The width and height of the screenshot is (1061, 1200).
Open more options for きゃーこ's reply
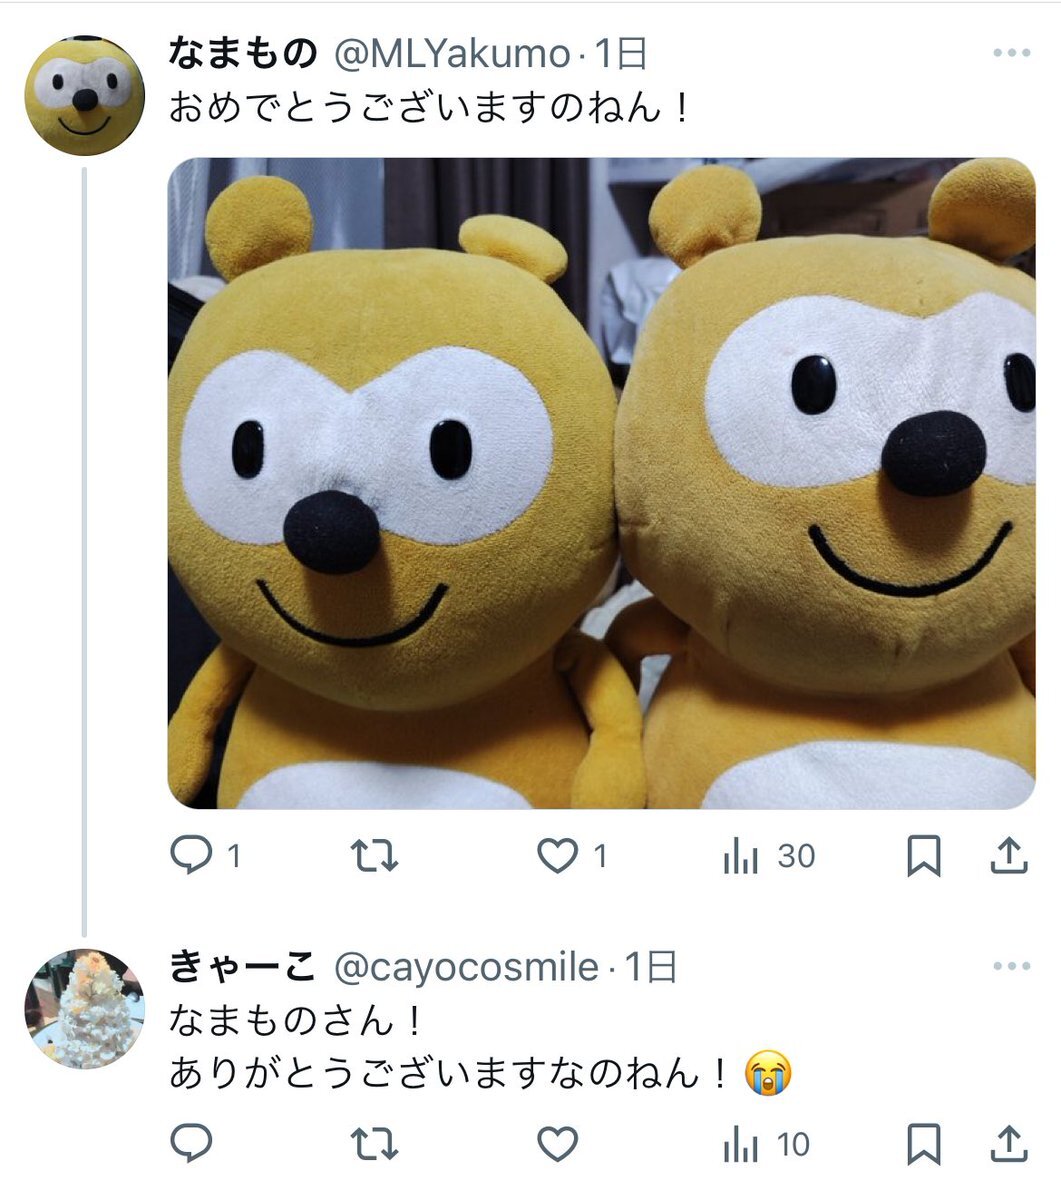pyautogui.click(x=1011, y=966)
